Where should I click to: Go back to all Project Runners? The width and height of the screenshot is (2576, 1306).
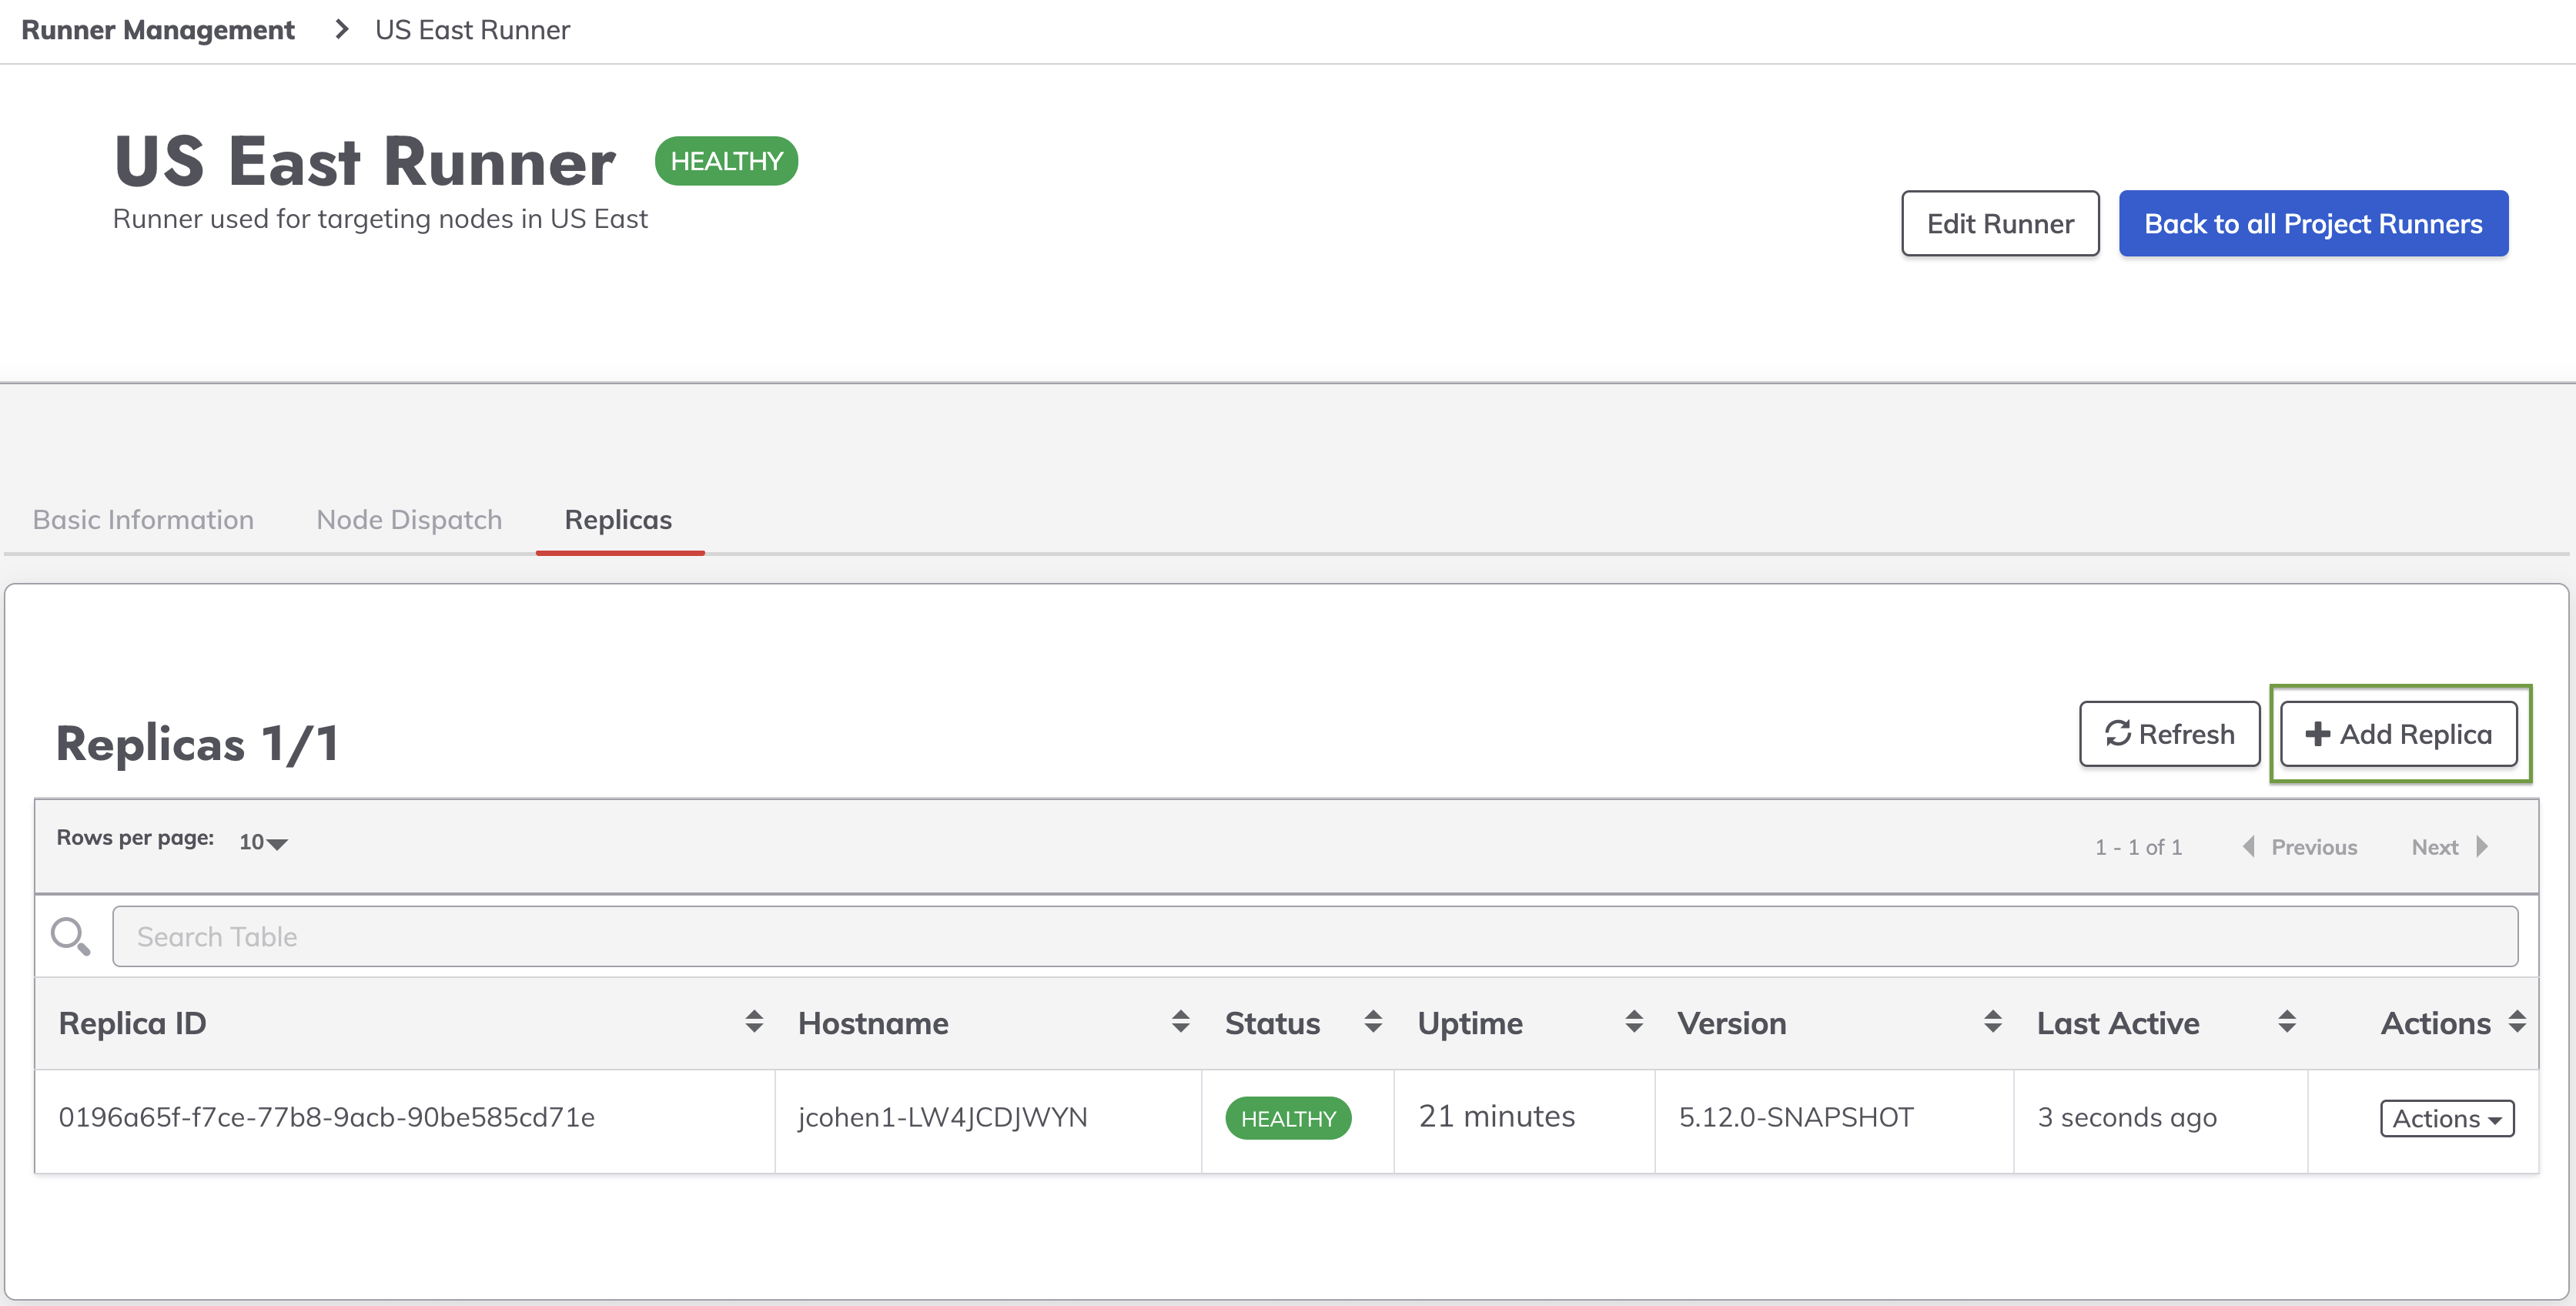pos(2313,224)
